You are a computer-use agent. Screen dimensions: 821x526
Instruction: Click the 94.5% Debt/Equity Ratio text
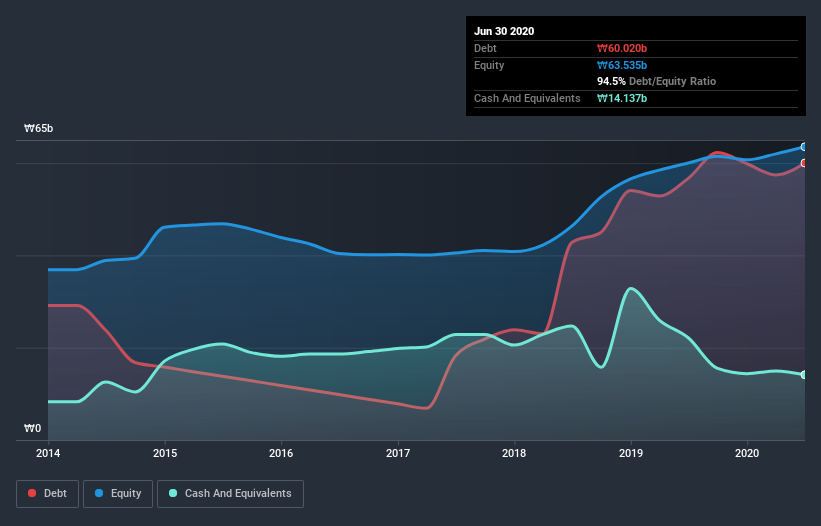point(657,82)
